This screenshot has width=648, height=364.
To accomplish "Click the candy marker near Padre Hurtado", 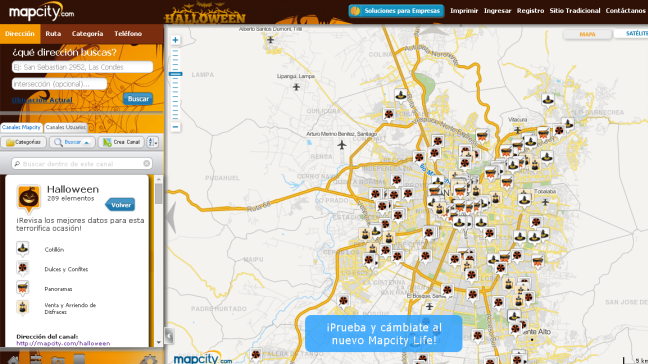I will (343, 302).
